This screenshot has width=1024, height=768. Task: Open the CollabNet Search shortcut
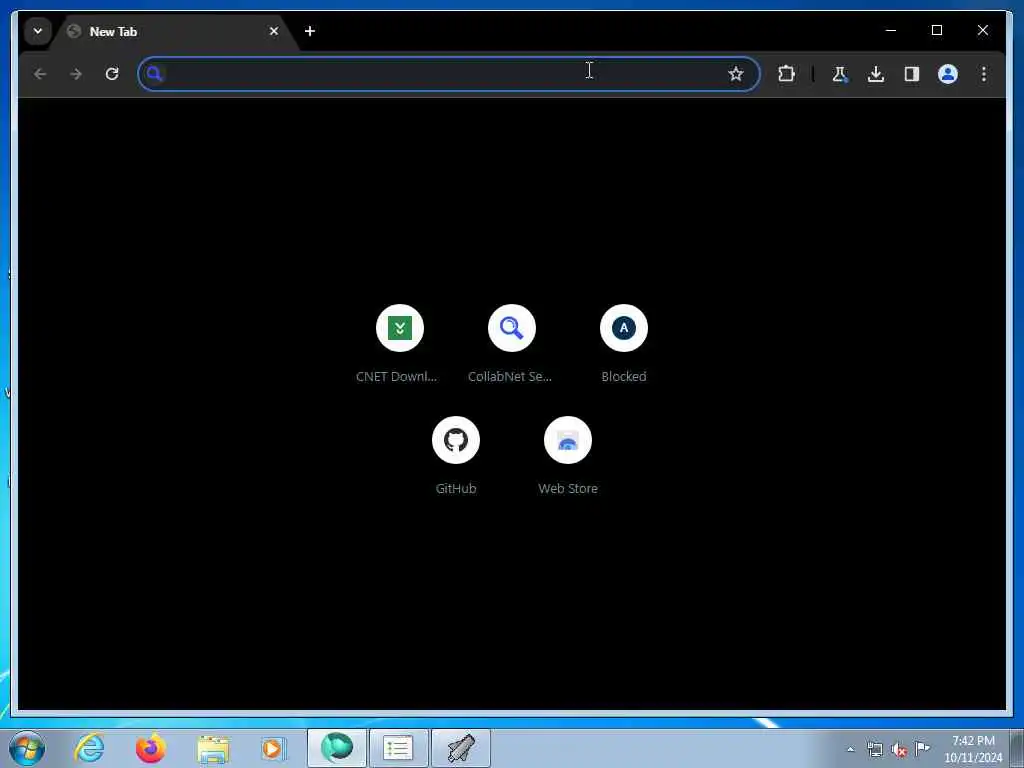[x=511, y=345]
